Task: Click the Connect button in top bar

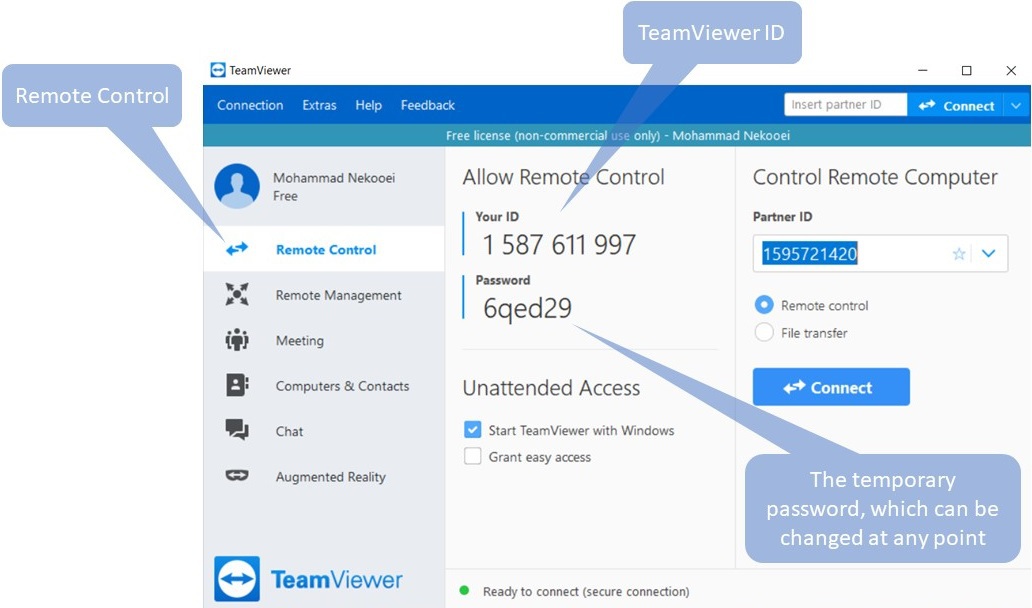Action: coord(956,105)
